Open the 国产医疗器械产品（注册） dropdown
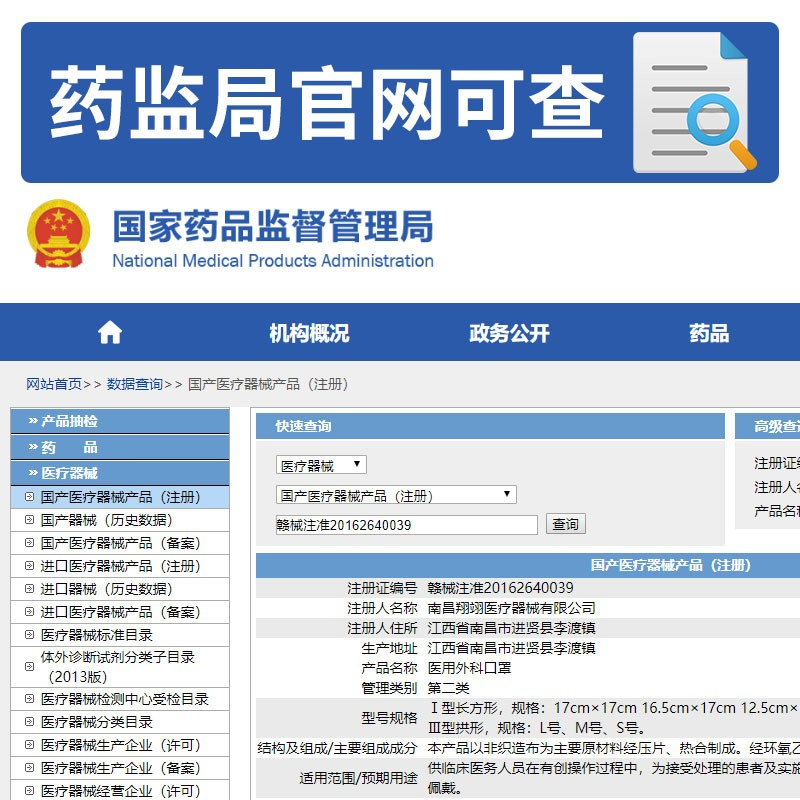 [x=395, y=495]
